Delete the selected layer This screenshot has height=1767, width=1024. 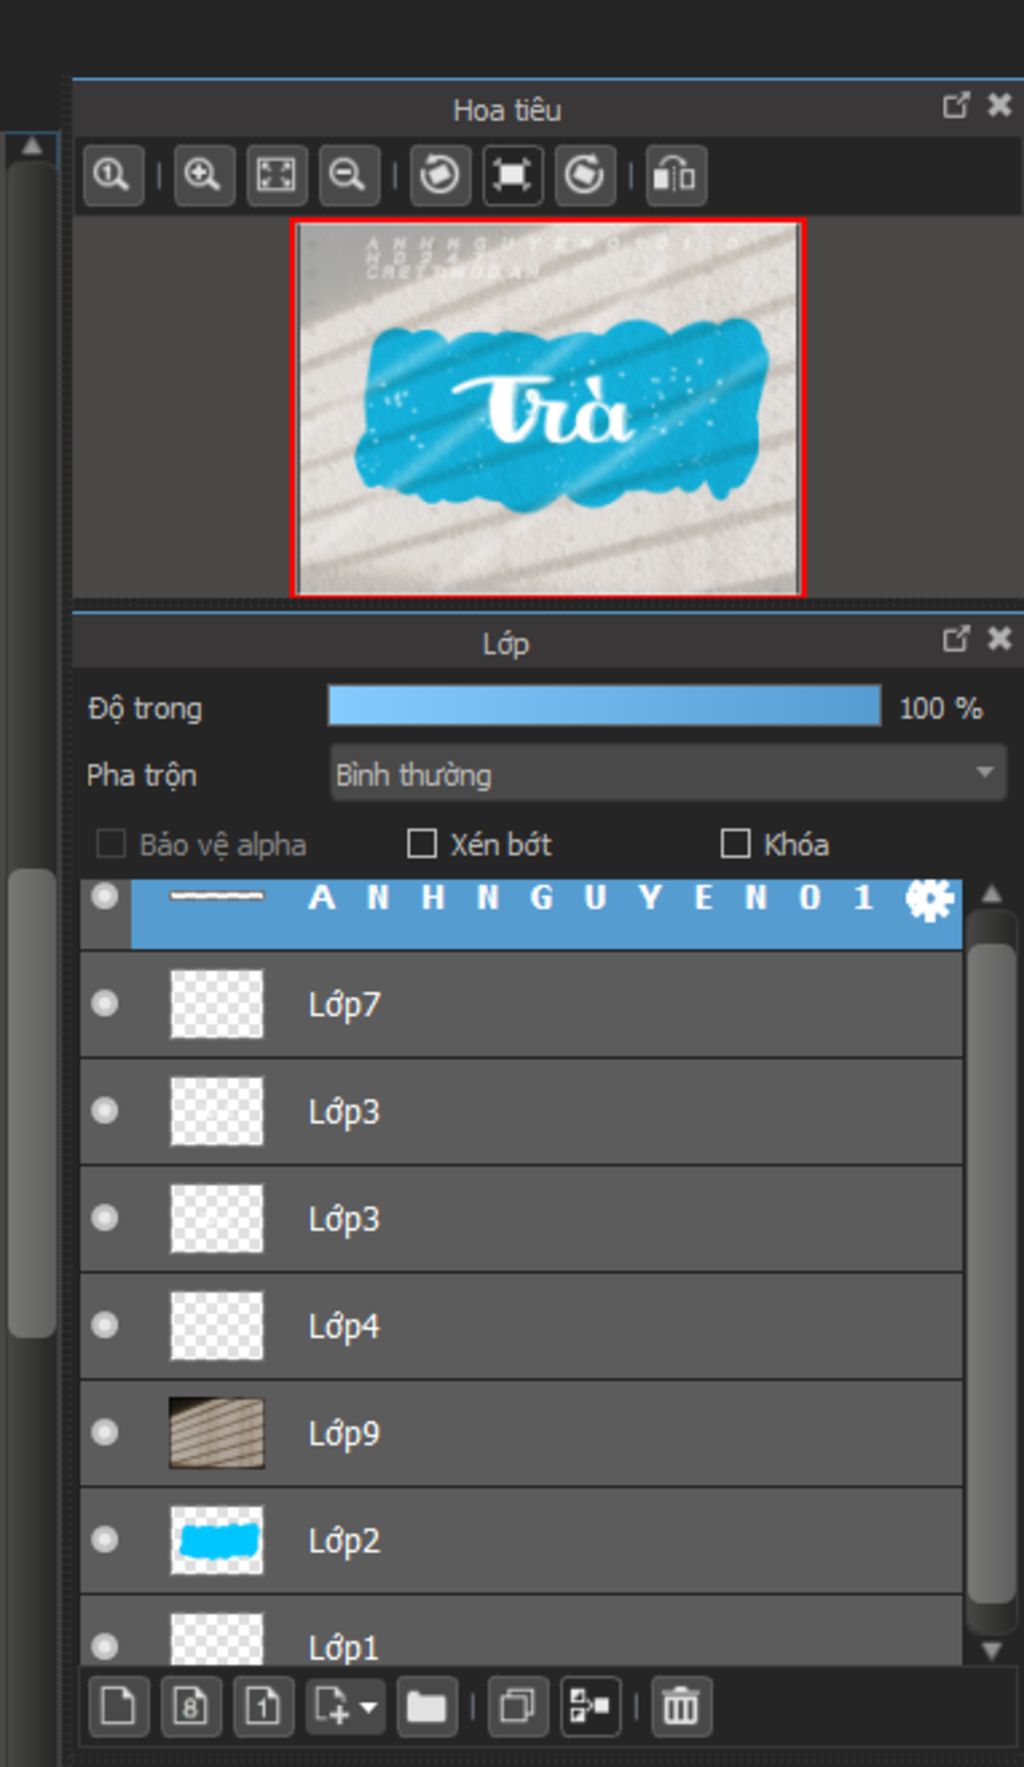coord(681,1705)
